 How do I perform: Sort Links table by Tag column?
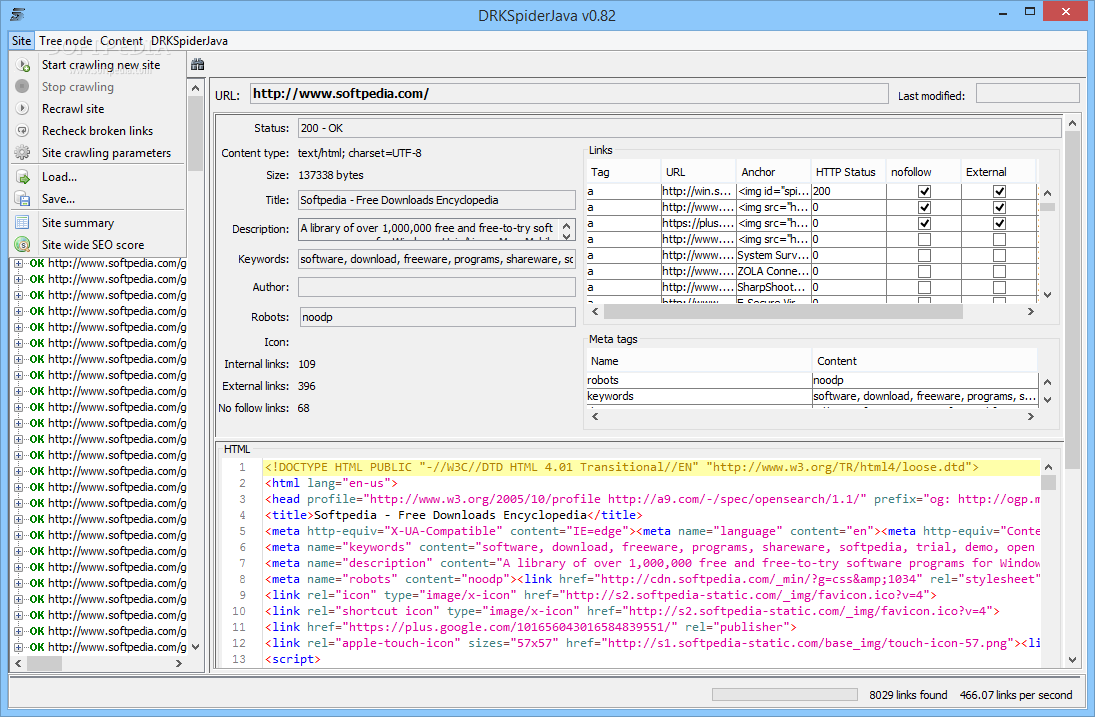(623, 172)
